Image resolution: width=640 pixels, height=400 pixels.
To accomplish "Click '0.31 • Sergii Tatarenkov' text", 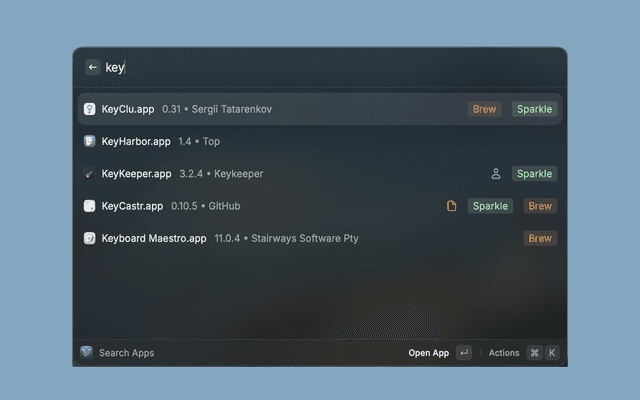I will point(217,109).
